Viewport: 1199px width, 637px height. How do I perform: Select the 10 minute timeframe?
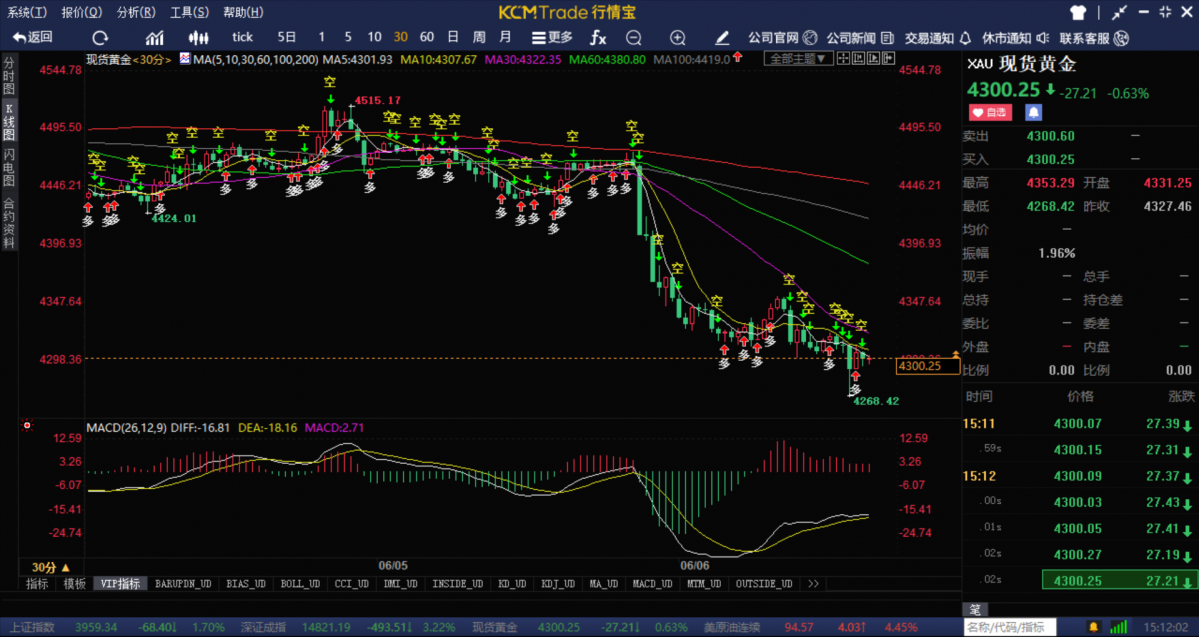point(374,37)
